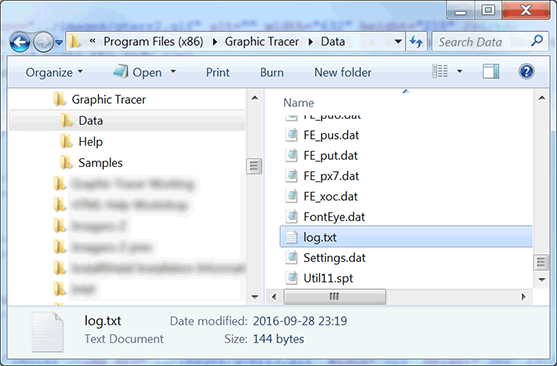557x366 pixels.
Task: Select the FE_xoc.dat file
Action: (330, 197)
